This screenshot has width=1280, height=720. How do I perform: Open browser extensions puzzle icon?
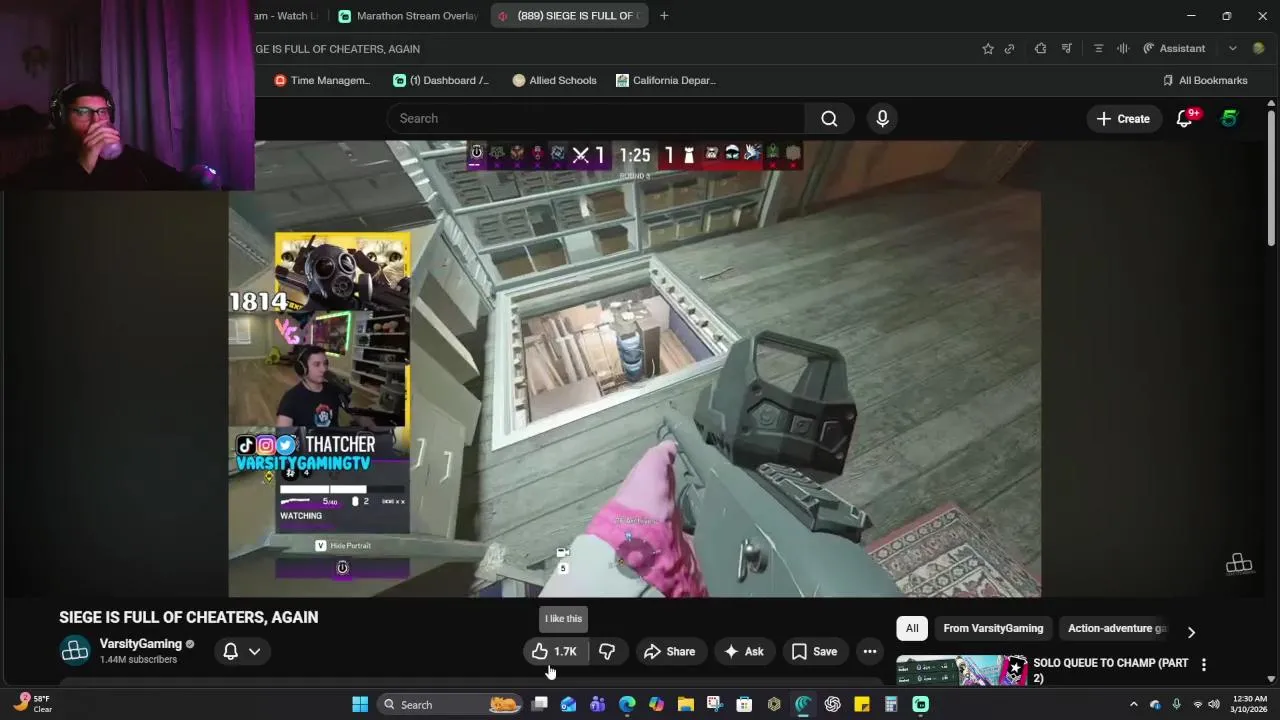[1040, 48]
